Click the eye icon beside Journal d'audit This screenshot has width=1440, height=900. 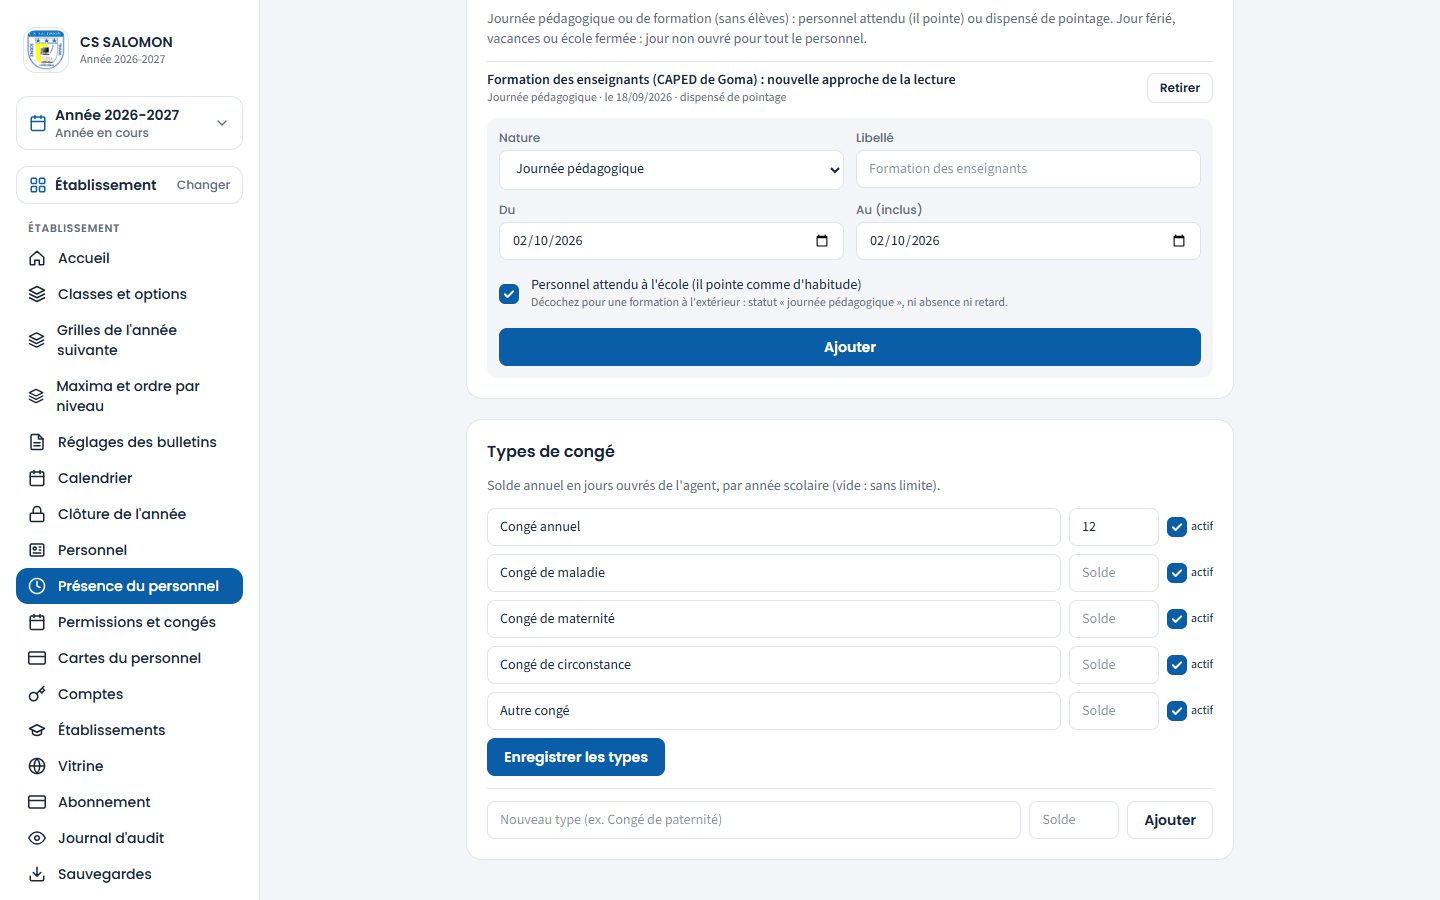click(x=37, y=838)
